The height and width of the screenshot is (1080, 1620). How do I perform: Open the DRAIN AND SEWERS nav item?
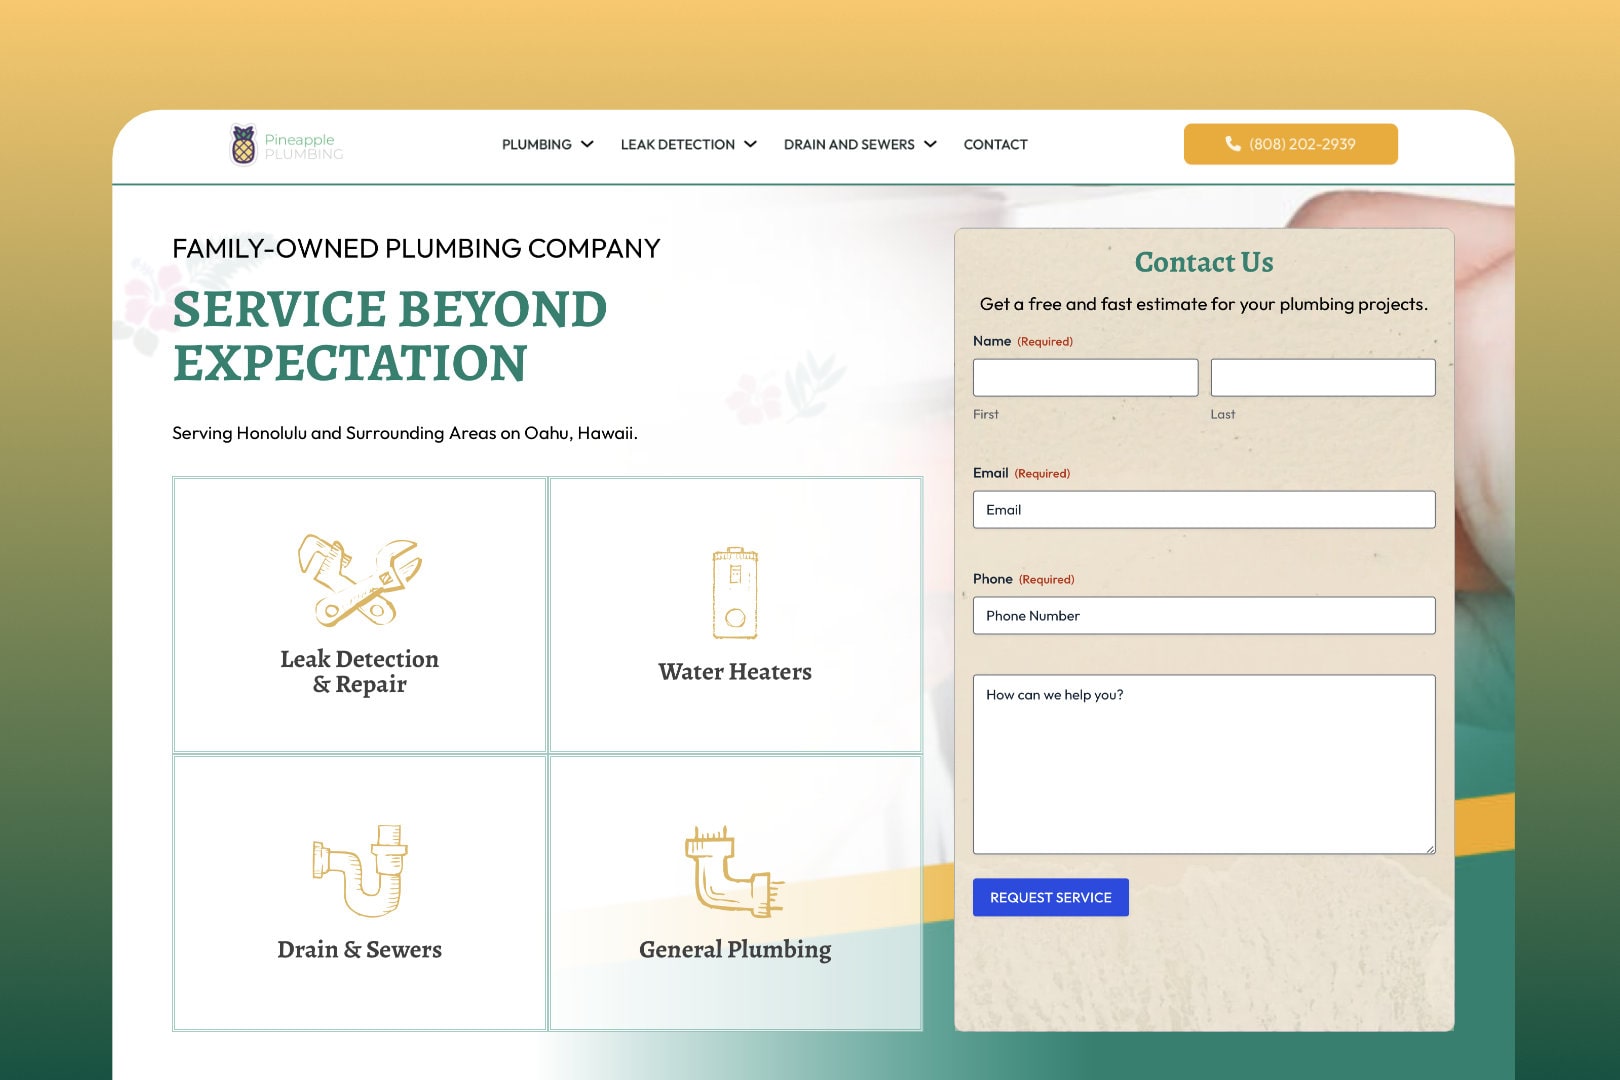coord(849,145)
